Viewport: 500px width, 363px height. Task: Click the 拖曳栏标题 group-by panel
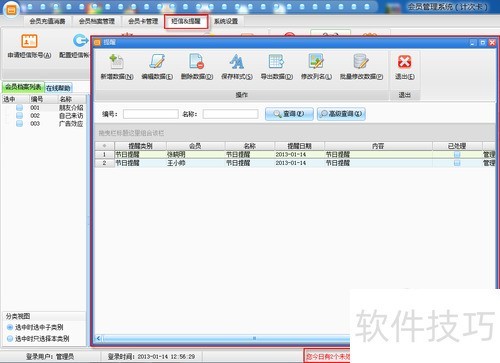point(295,133)
